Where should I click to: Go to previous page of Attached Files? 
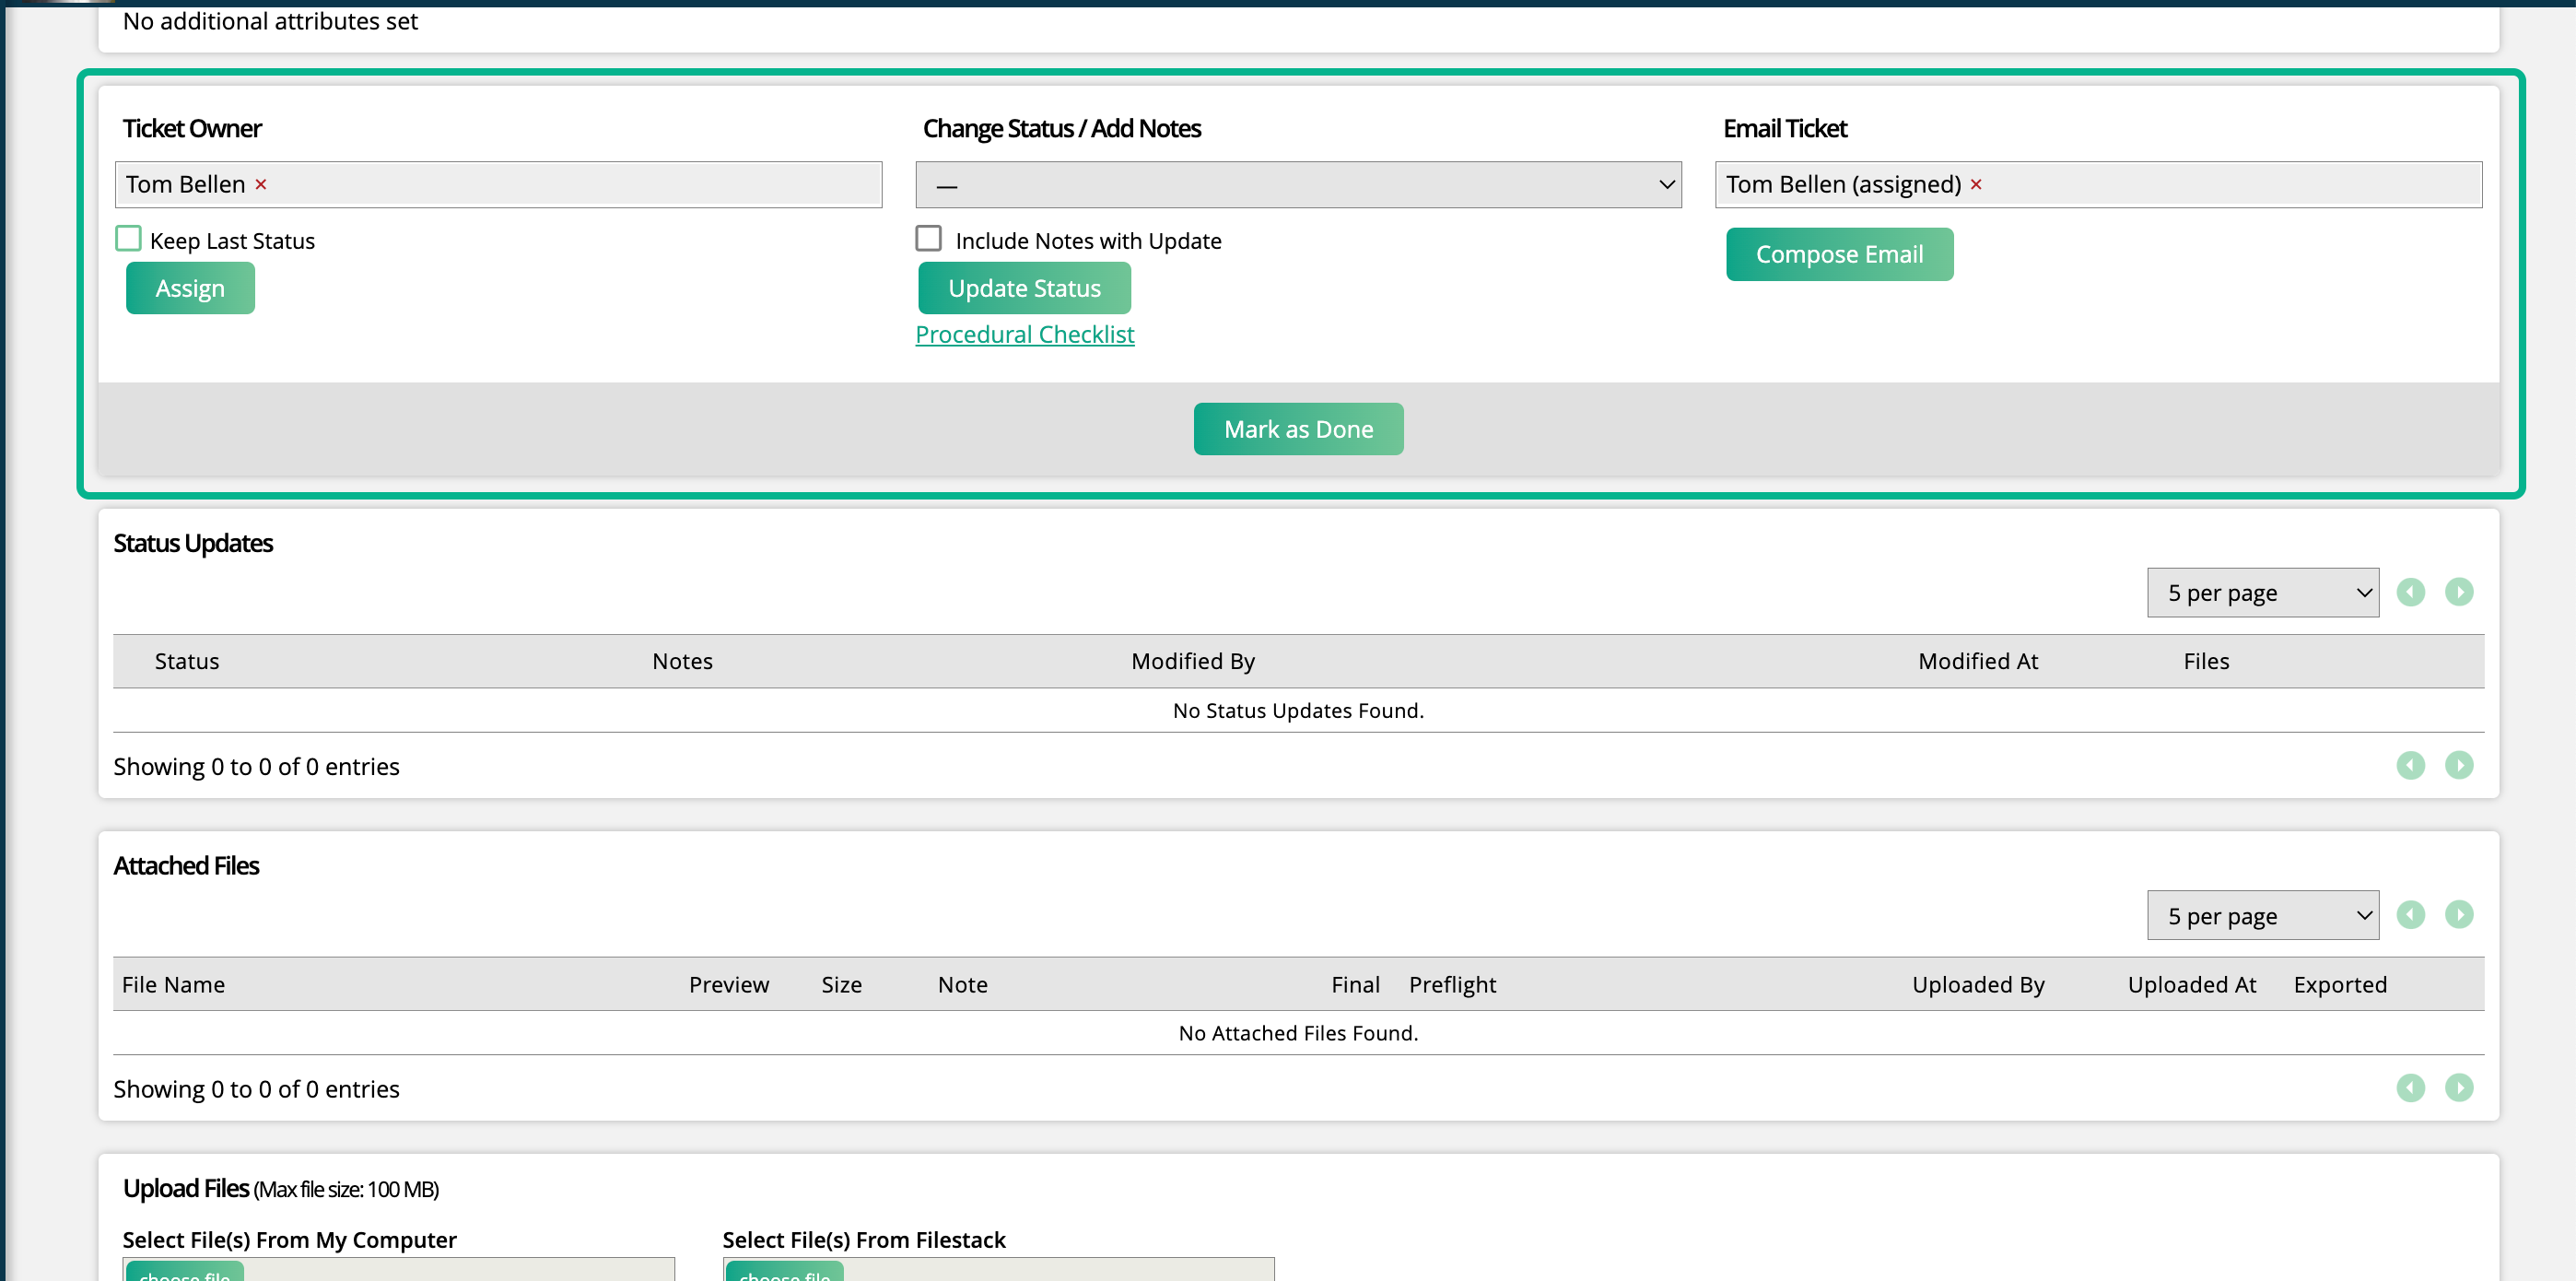point(2411,914)
